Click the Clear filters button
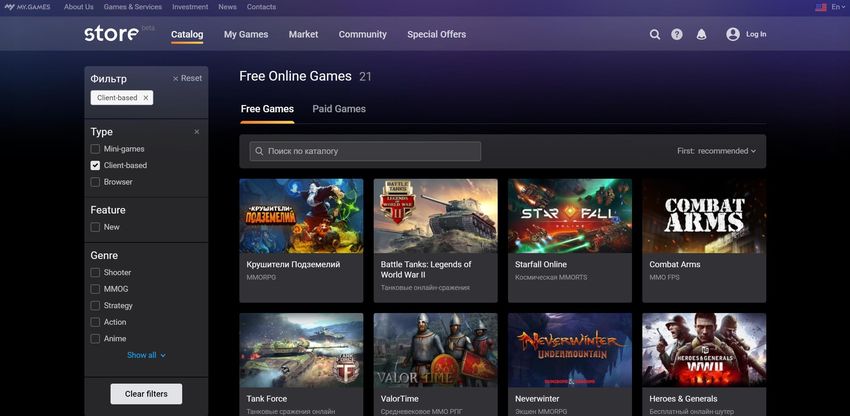Image resolution: width=850 pixels, height=416 pixels. (146, 394)
